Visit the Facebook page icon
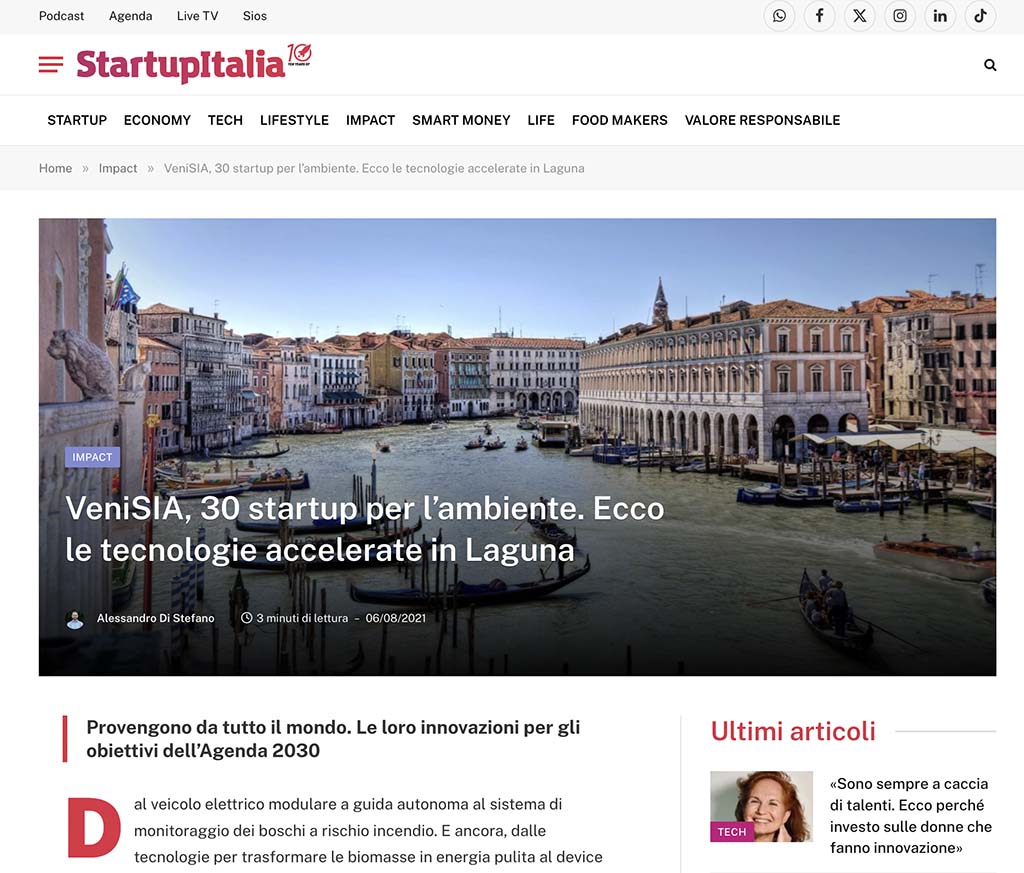The height and width of the screenshot is (873, 1024). (x=820, y=16)
